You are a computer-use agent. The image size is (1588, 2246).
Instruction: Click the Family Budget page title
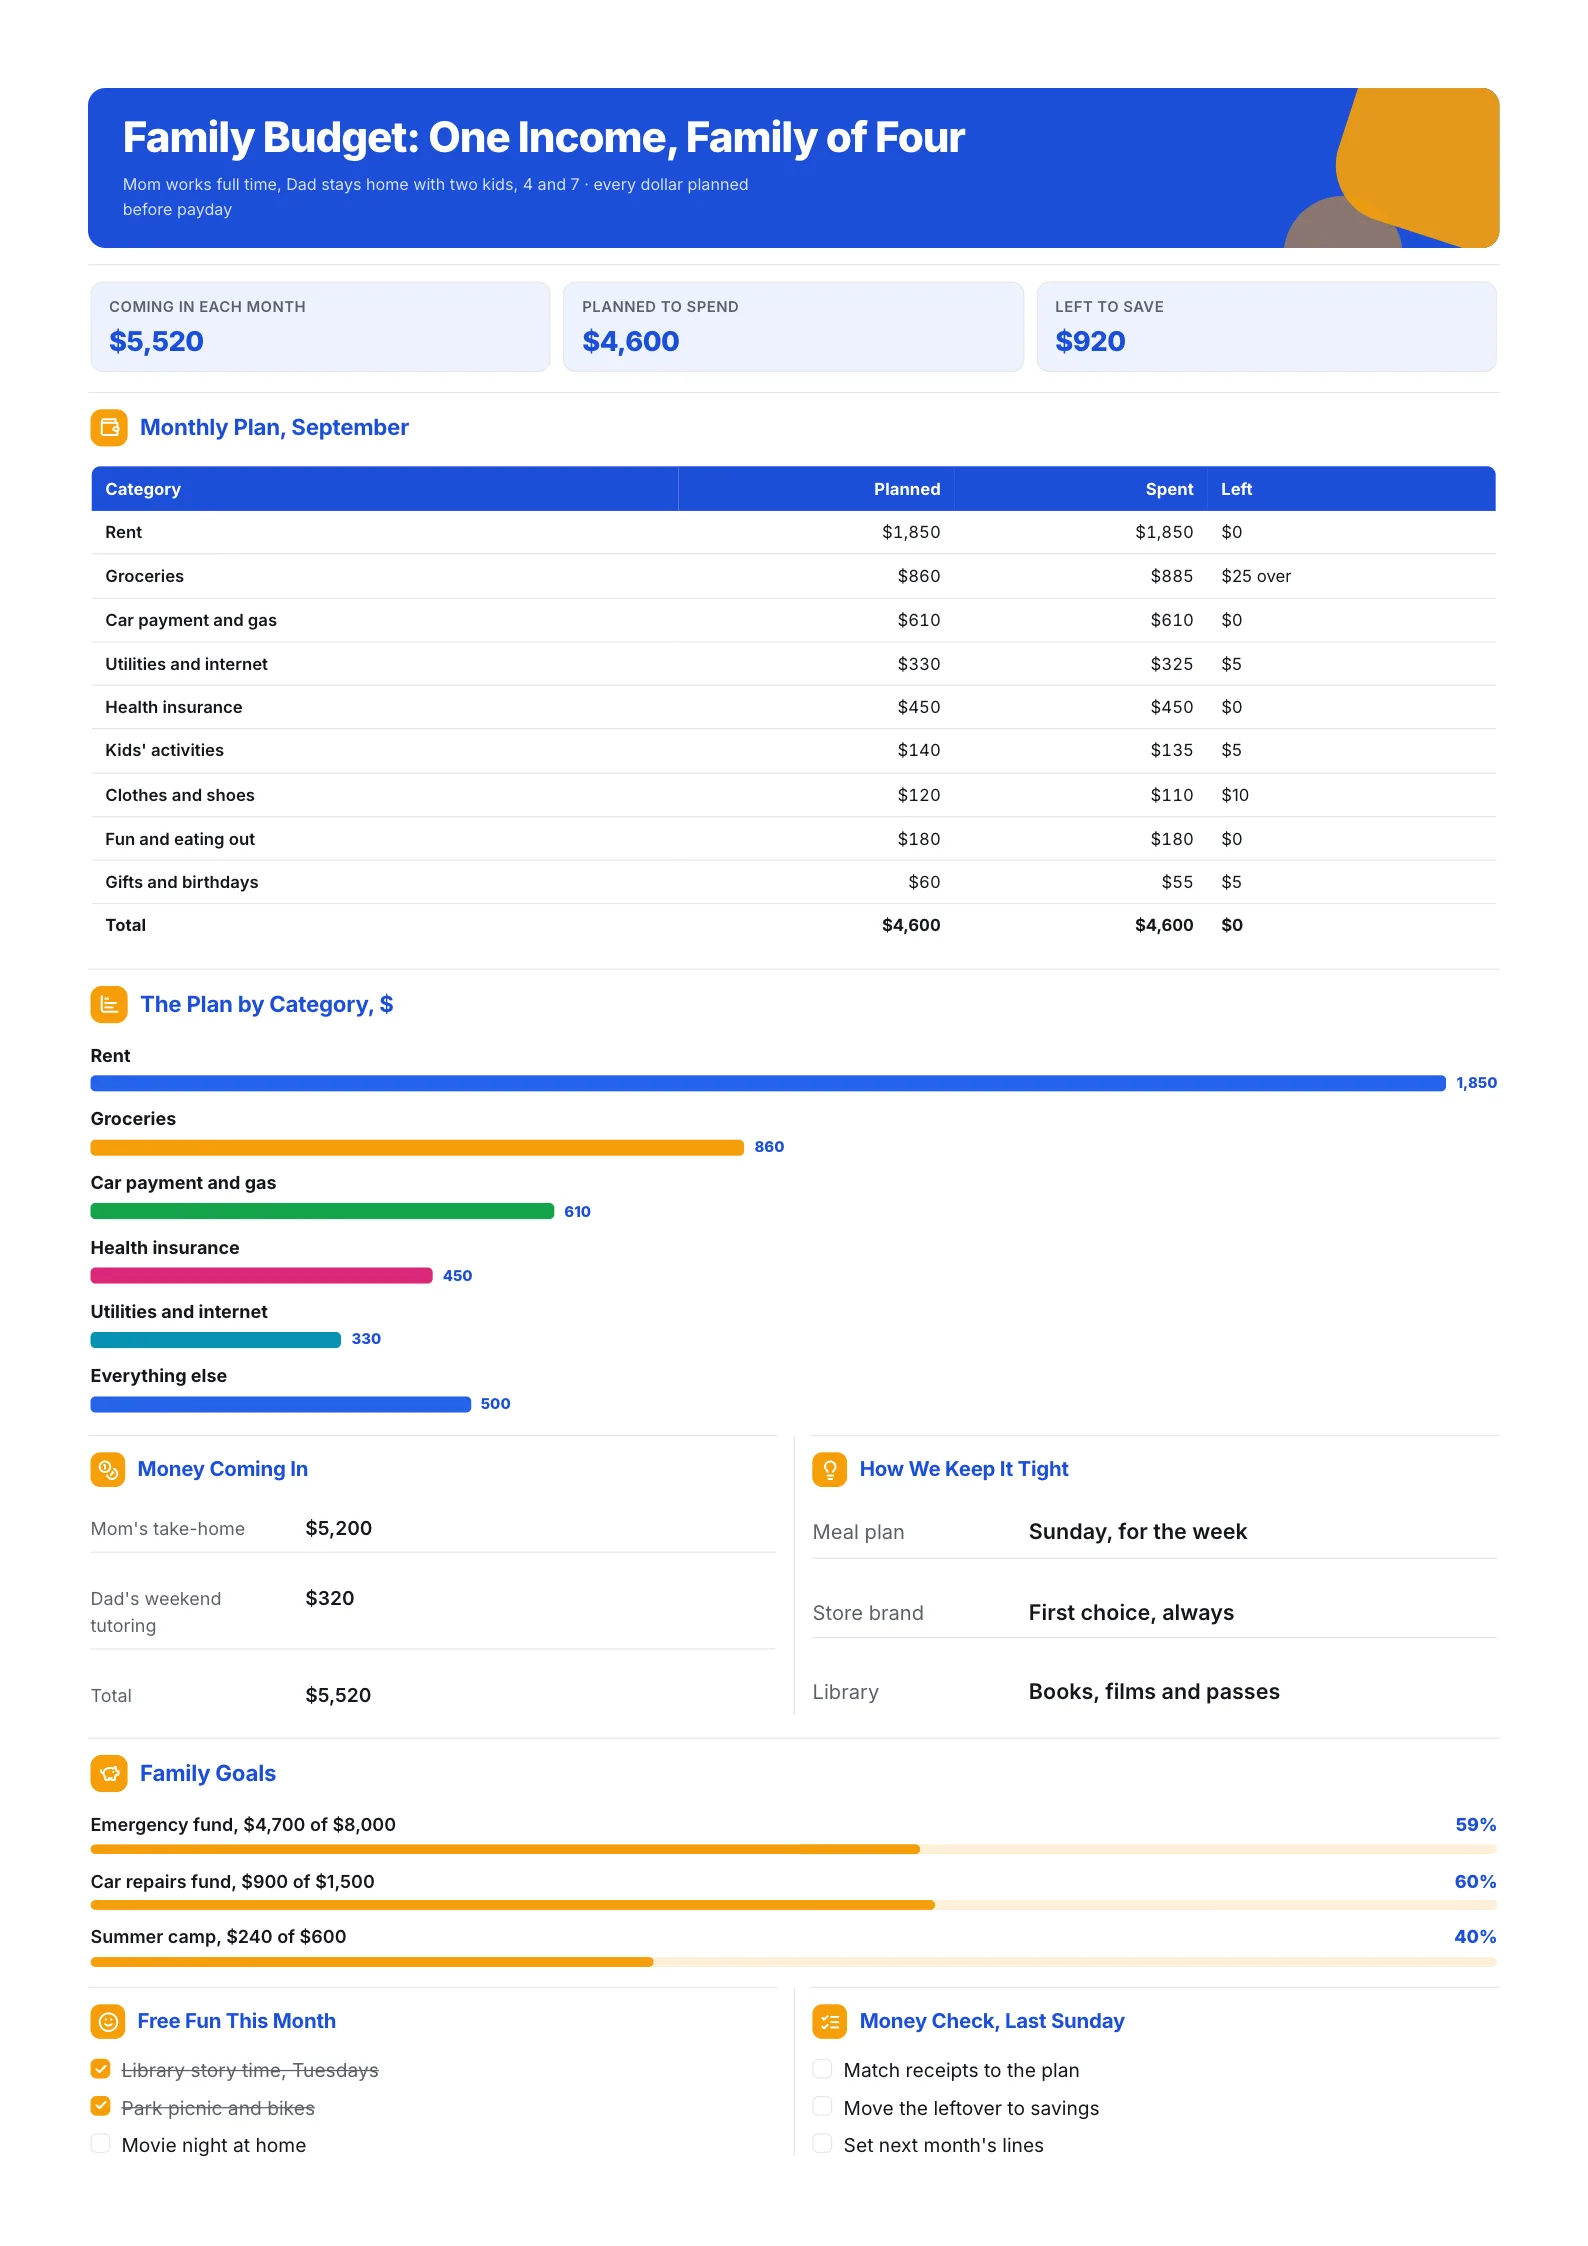[544, 138]
